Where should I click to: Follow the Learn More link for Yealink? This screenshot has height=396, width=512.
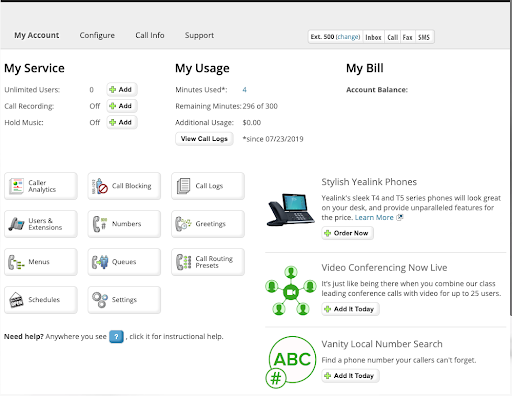coord(374,217)
